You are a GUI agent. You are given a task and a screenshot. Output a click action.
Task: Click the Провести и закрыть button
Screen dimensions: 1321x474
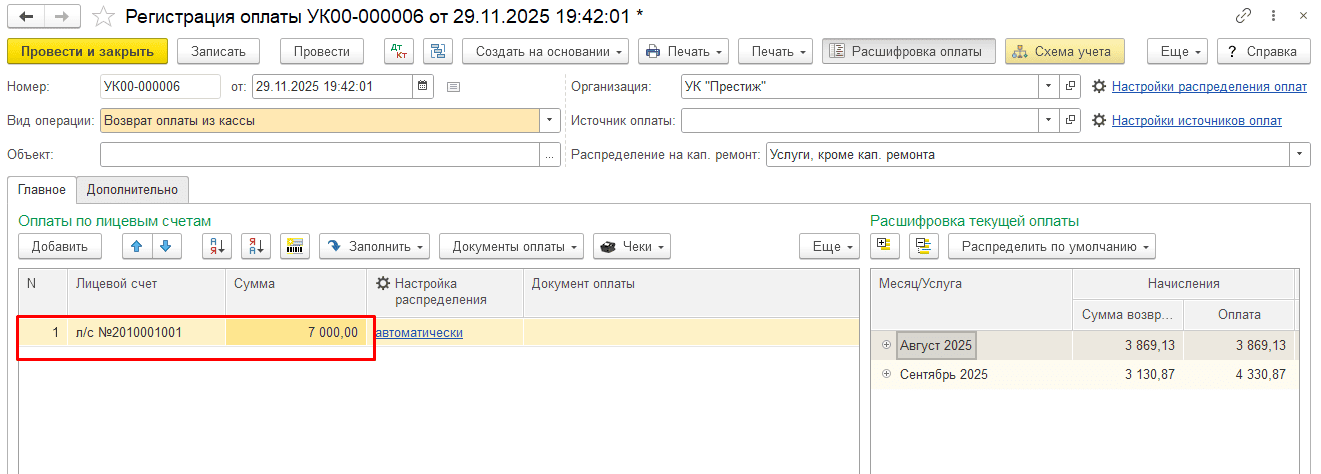[x=87, y=52]
